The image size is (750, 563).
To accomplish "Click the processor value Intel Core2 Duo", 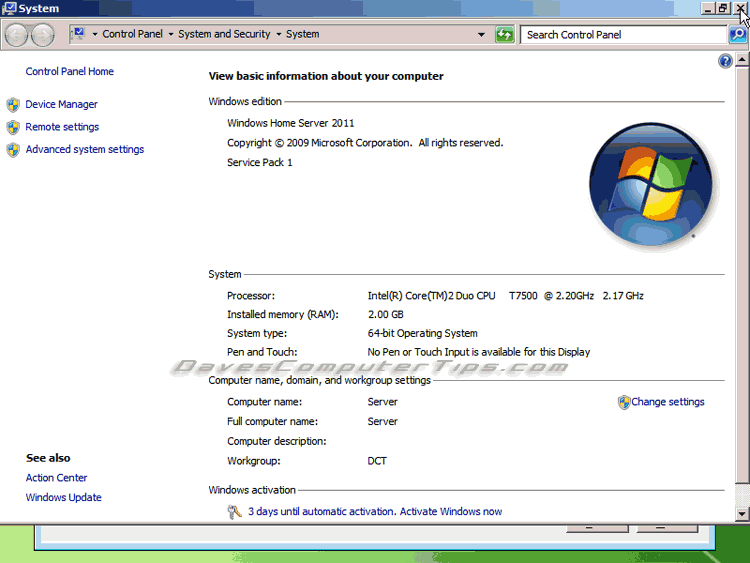I will click(505, 296).
